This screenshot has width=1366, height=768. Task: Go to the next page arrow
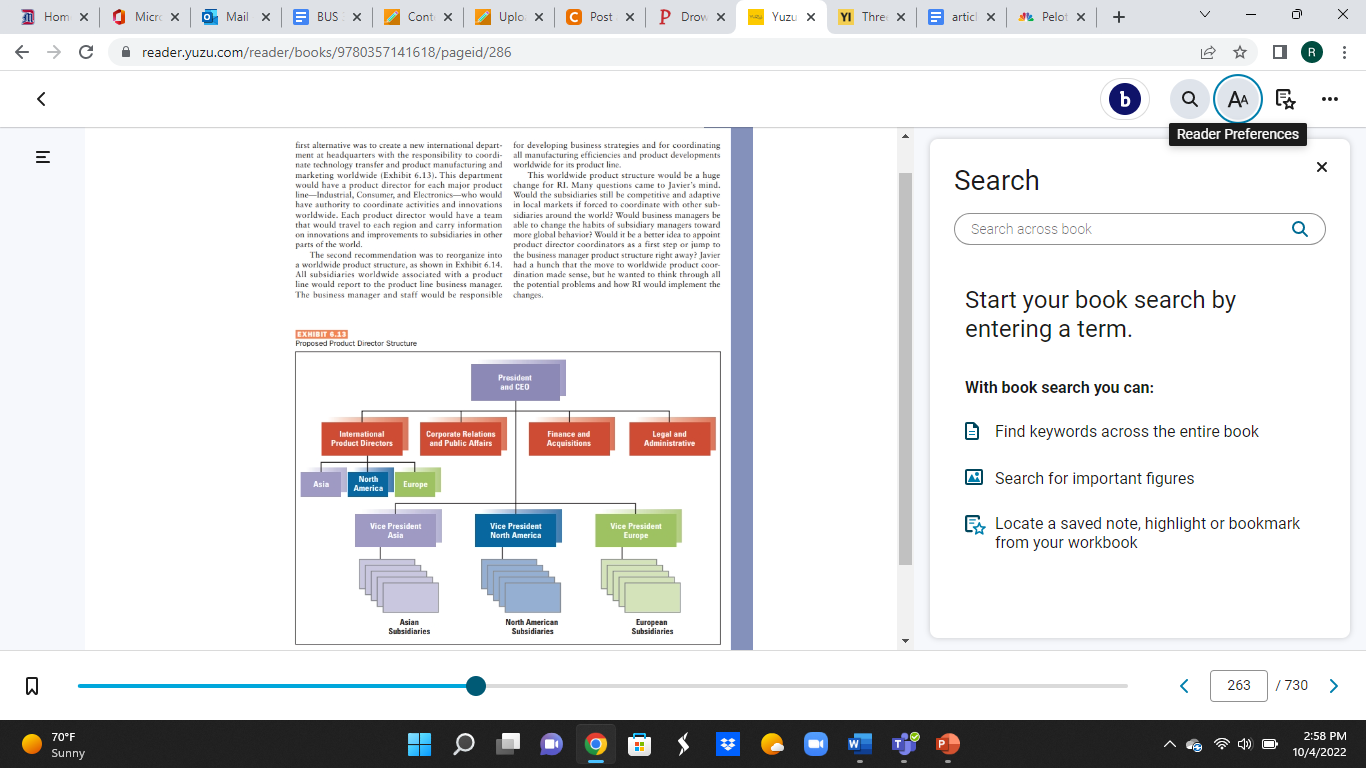point(1333,686)
